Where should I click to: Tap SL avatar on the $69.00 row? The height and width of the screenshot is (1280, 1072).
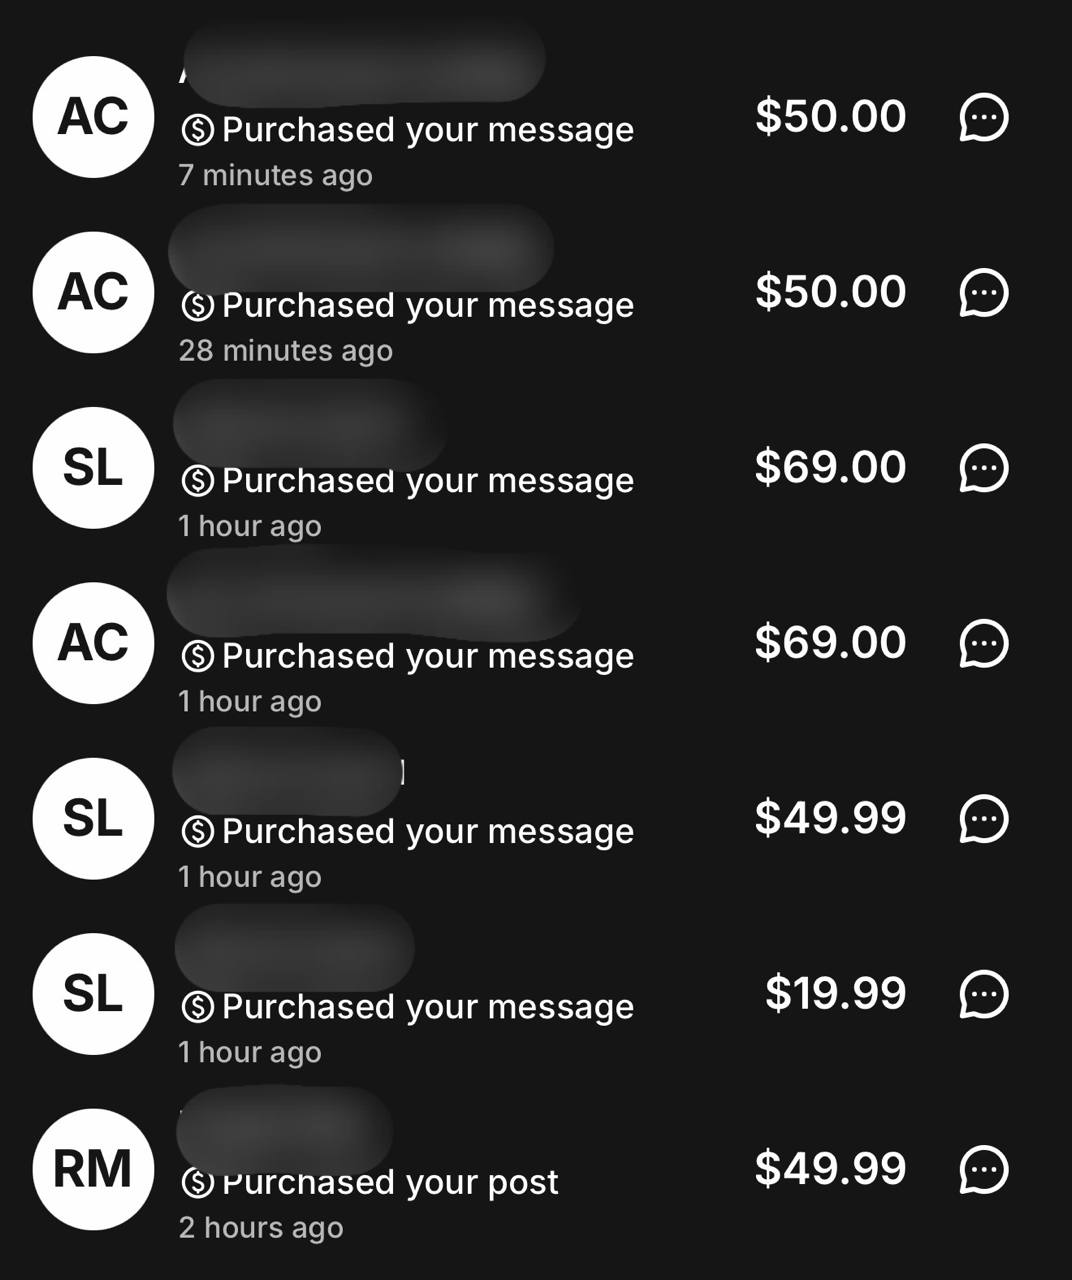[x=93, y=468]
